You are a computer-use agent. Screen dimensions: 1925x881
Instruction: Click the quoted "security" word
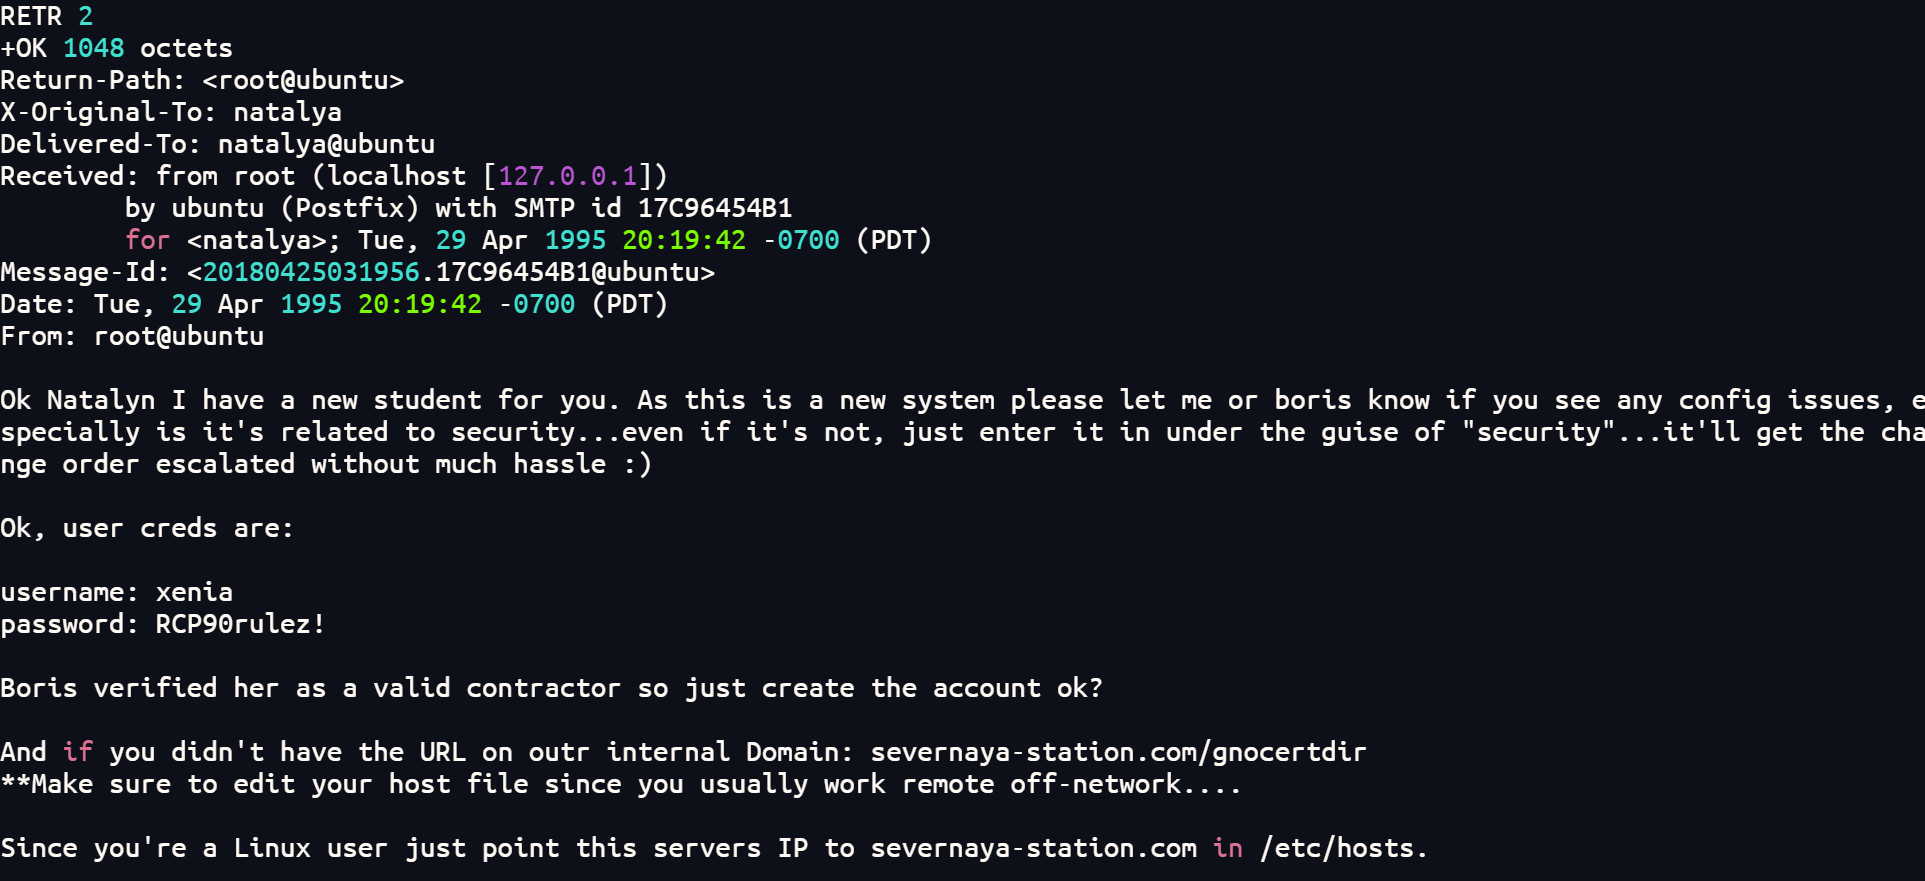[x=1537, y=432]
